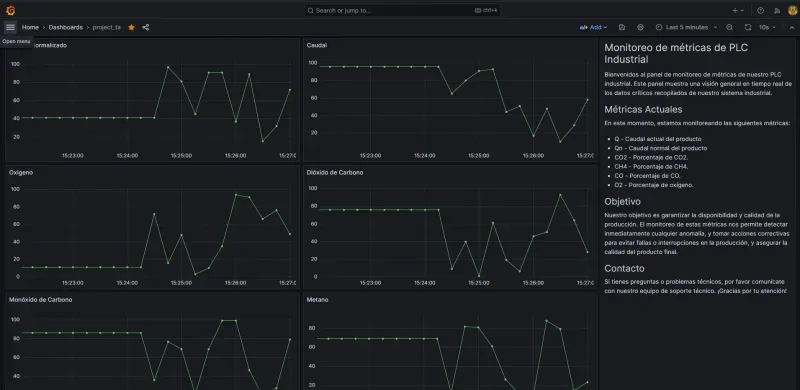
Task: Click the Métricas Actuales heading
Action: pyautogui.click(x=643, y=109)
